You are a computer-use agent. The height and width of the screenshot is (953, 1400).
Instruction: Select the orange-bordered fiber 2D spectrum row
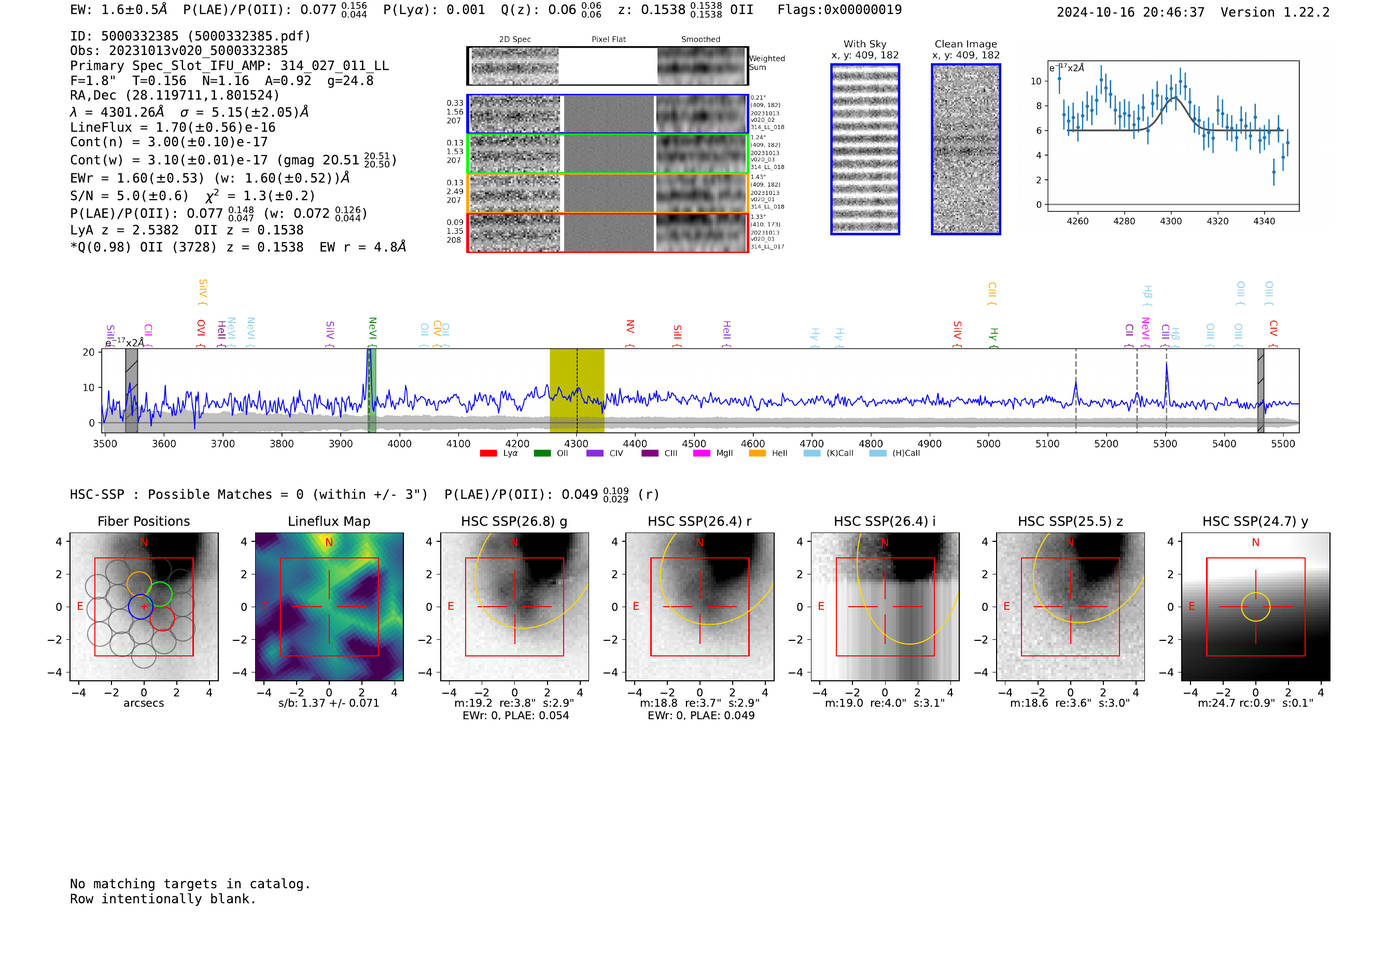point(607,193)
